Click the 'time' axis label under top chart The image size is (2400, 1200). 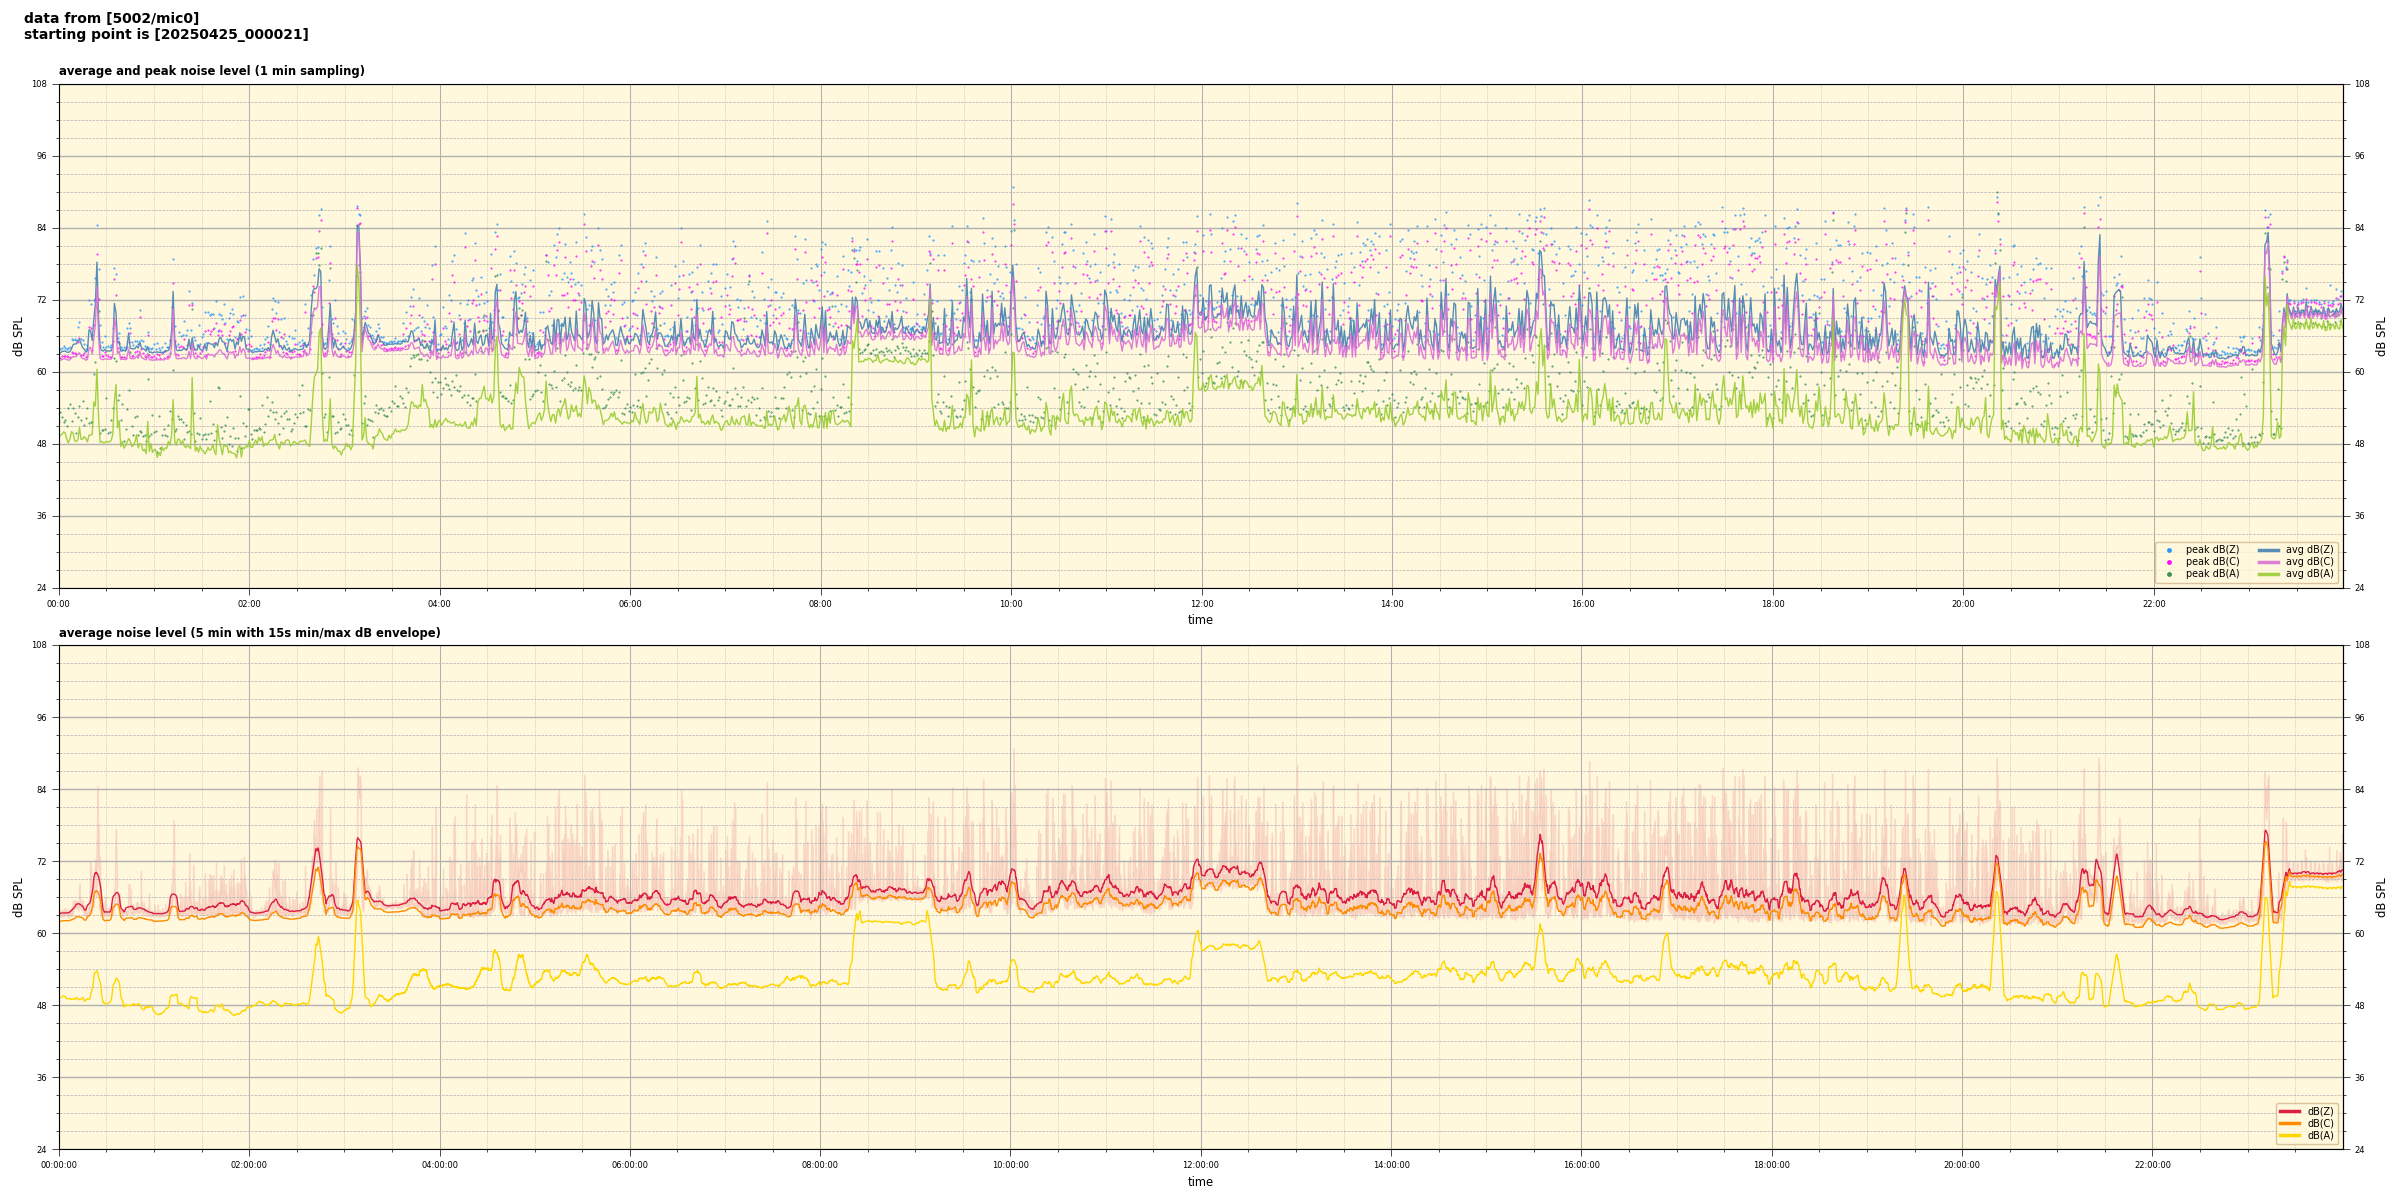pos(1200,620)
